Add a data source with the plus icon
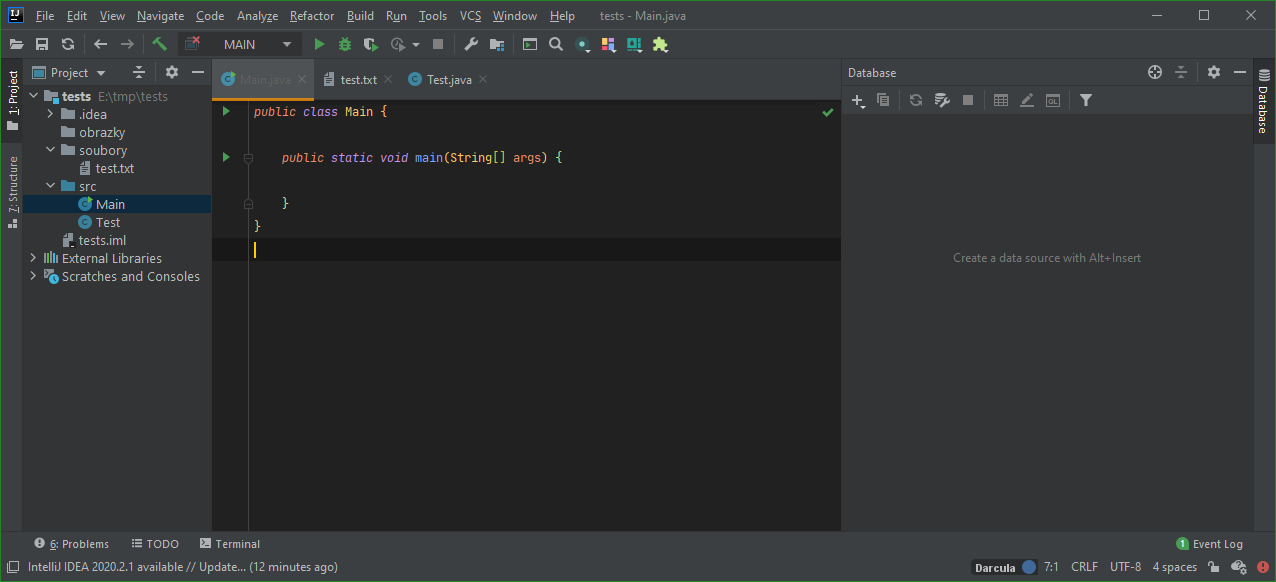 tap(856, 100)
